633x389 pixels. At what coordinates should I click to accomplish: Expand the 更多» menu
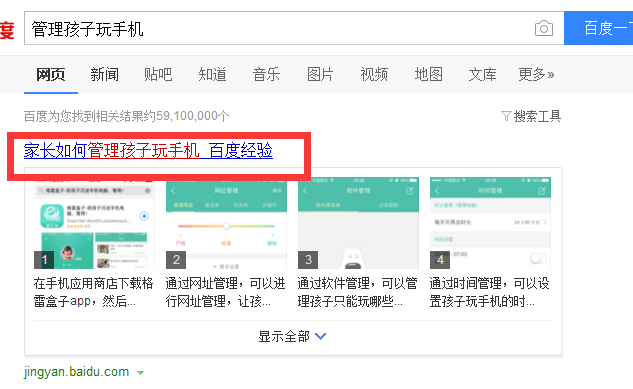click(x=537, y=75)
